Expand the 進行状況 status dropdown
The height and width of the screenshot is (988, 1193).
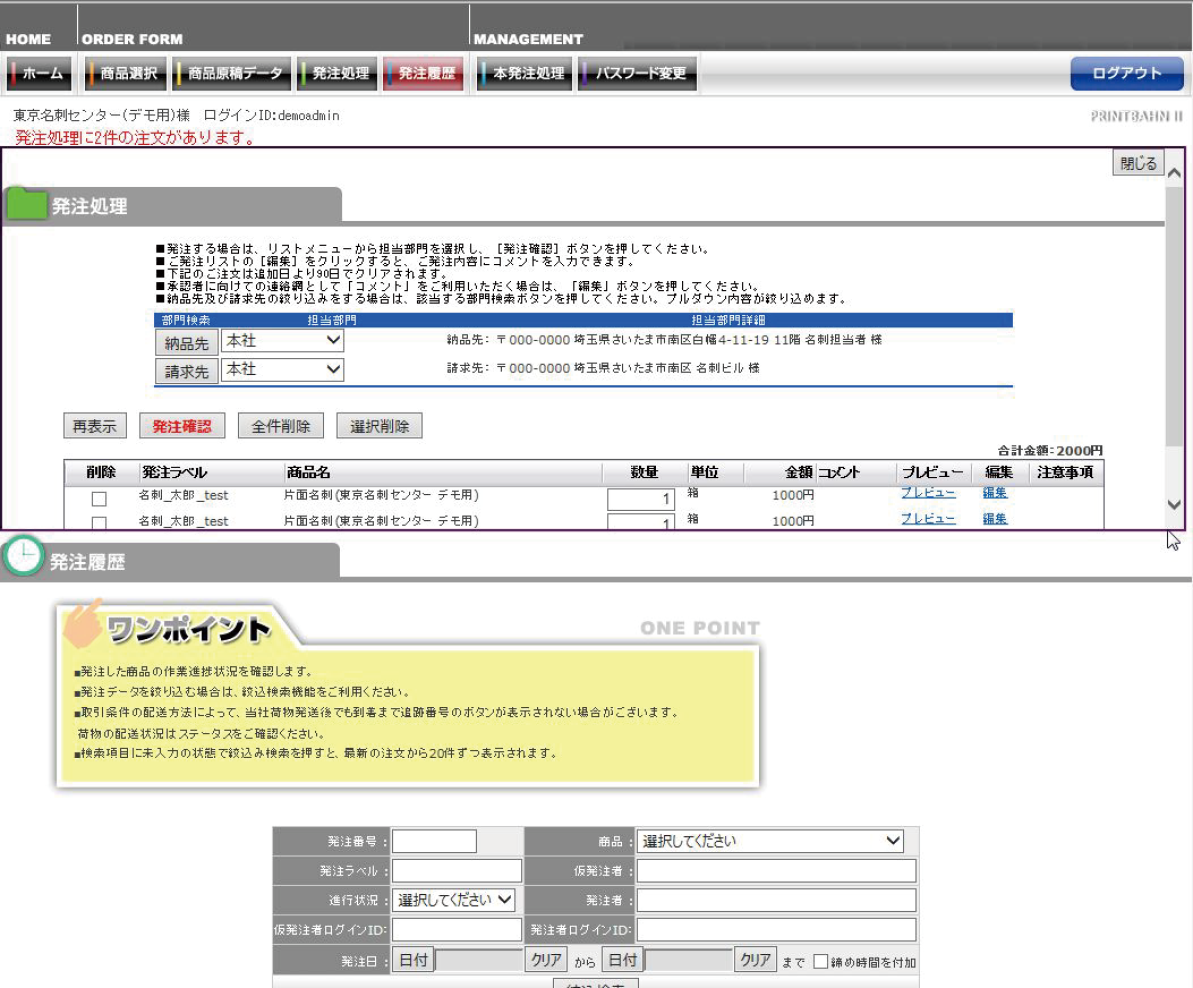point(454,900)
